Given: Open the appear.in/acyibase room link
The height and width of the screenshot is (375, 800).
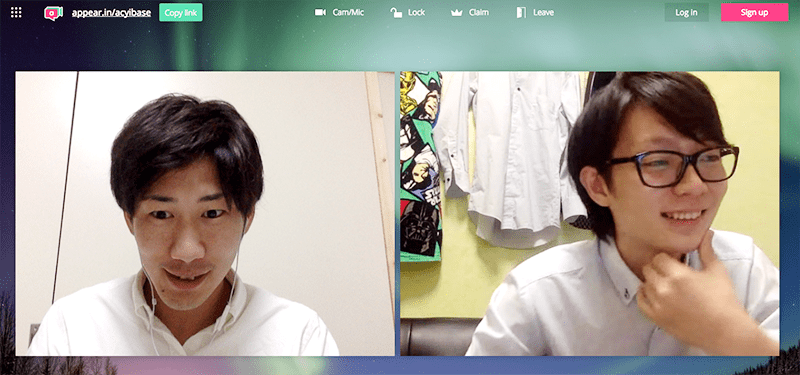Looking at the screenshot, I should coord(111,13).
